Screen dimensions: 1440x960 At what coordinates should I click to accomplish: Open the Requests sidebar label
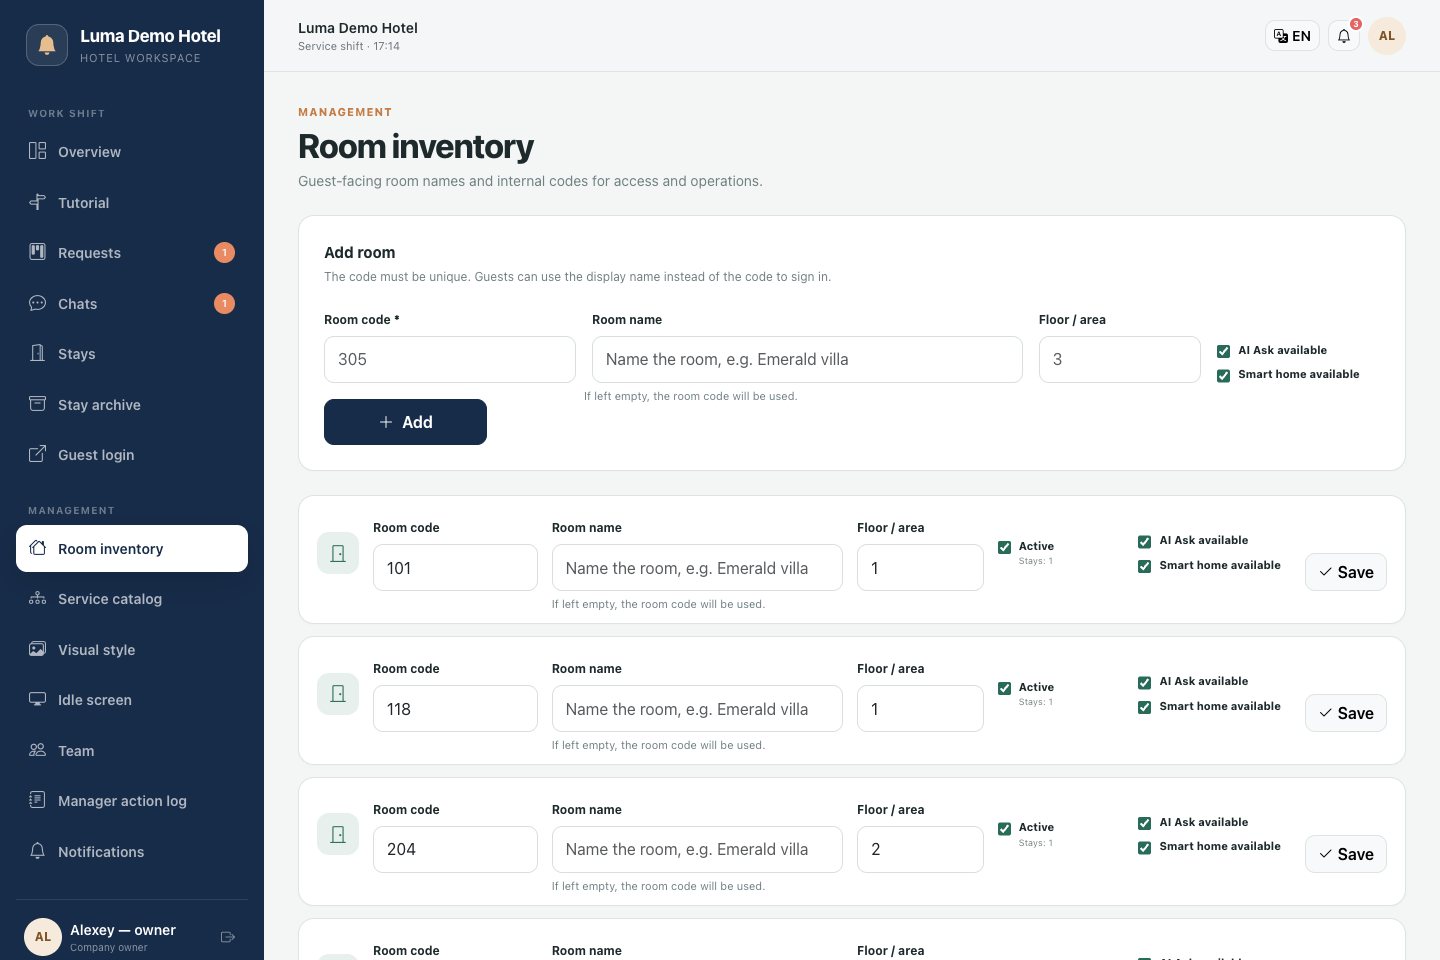pos(89,253)
